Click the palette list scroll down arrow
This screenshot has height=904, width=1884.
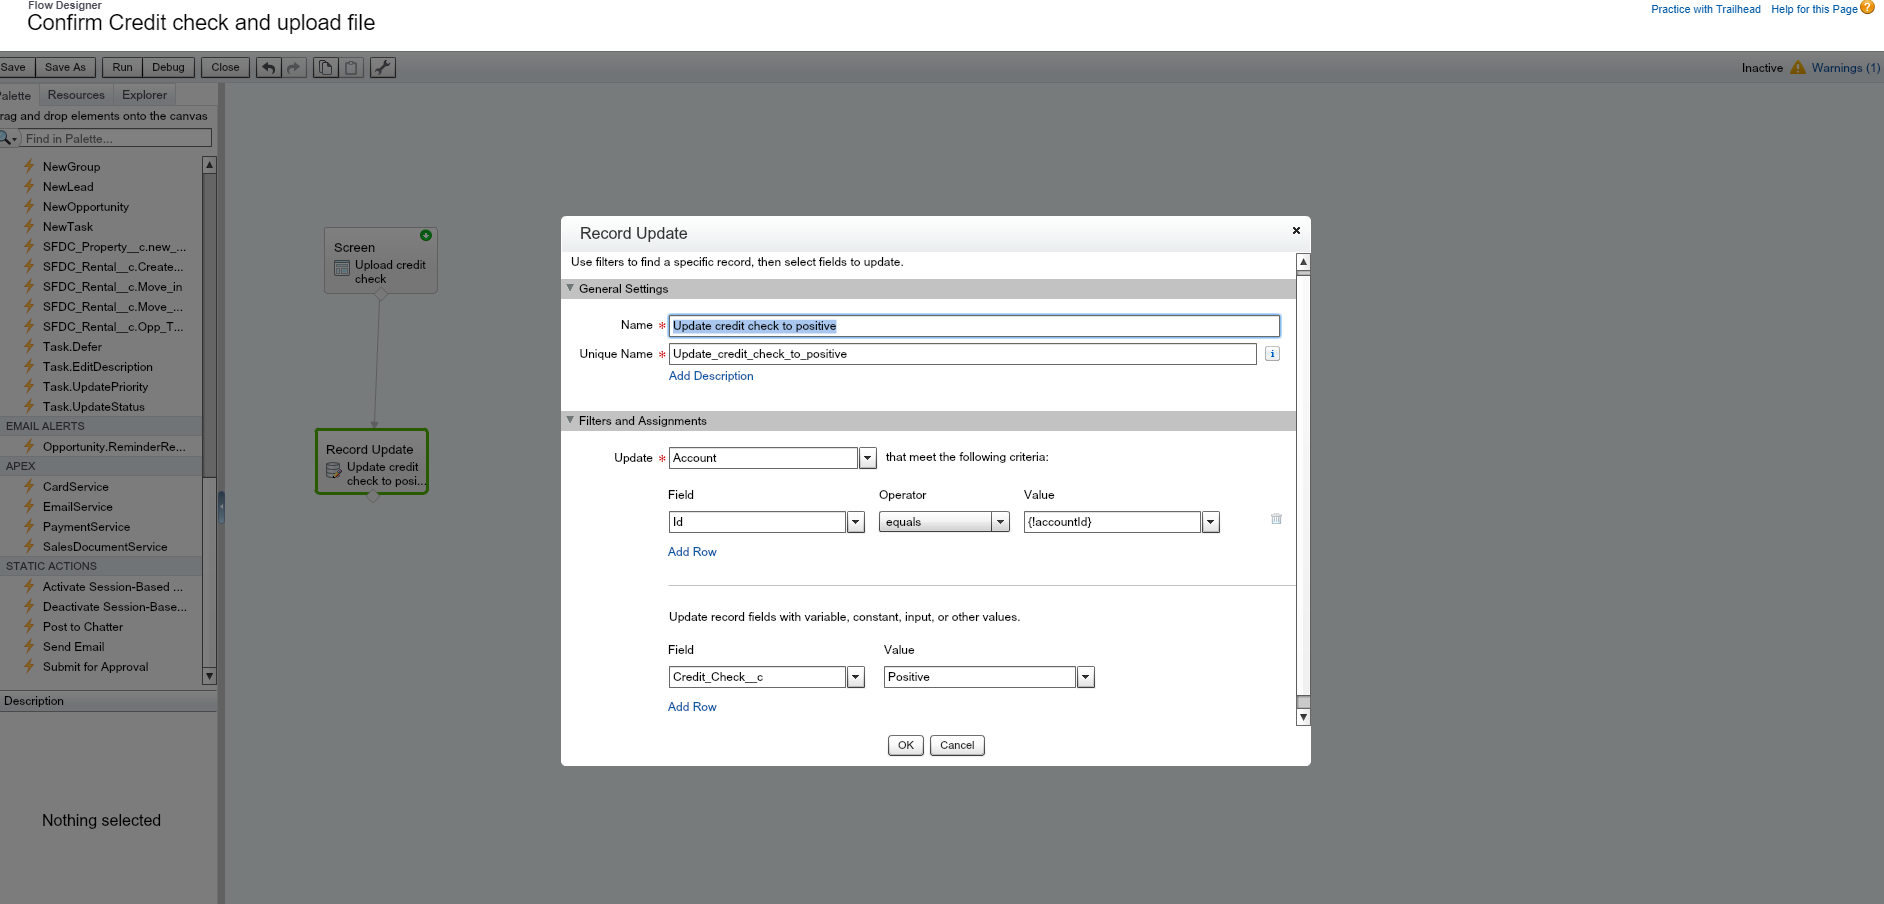tap(209, 676)
